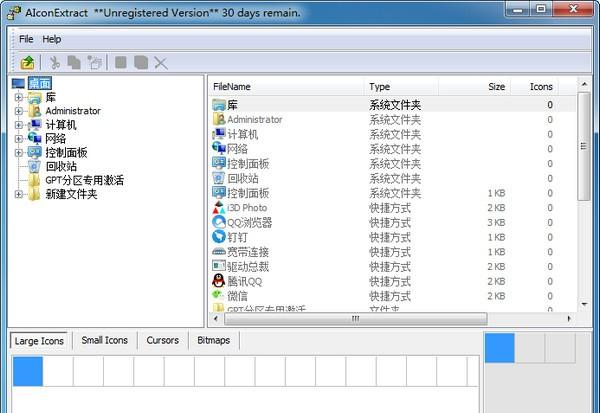Click the single gray square toolbar icon

tap(121, 62)
